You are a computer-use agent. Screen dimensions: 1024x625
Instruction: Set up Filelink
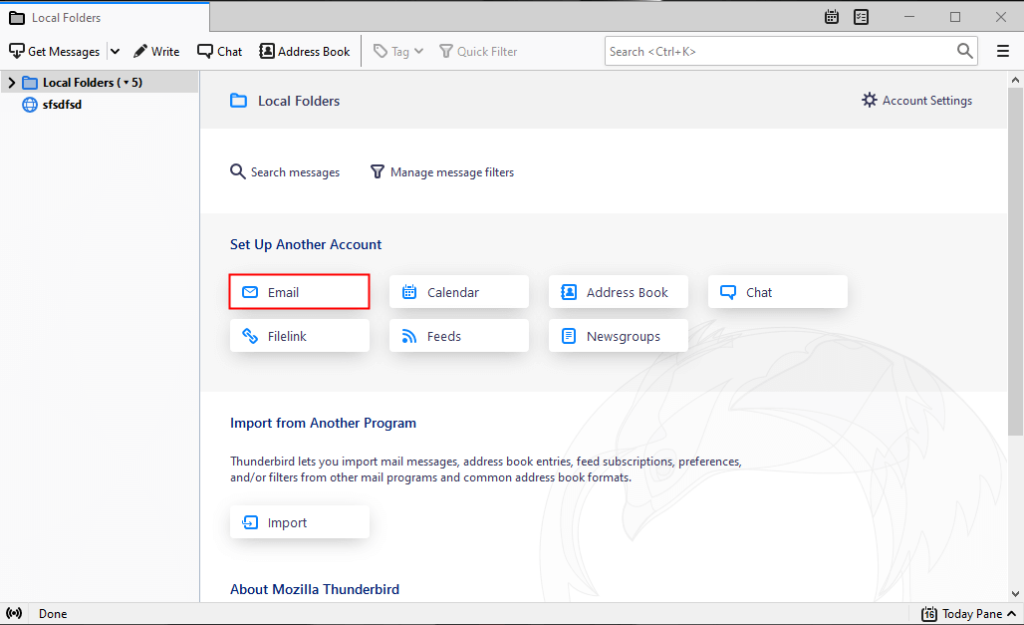pos(300,336)
